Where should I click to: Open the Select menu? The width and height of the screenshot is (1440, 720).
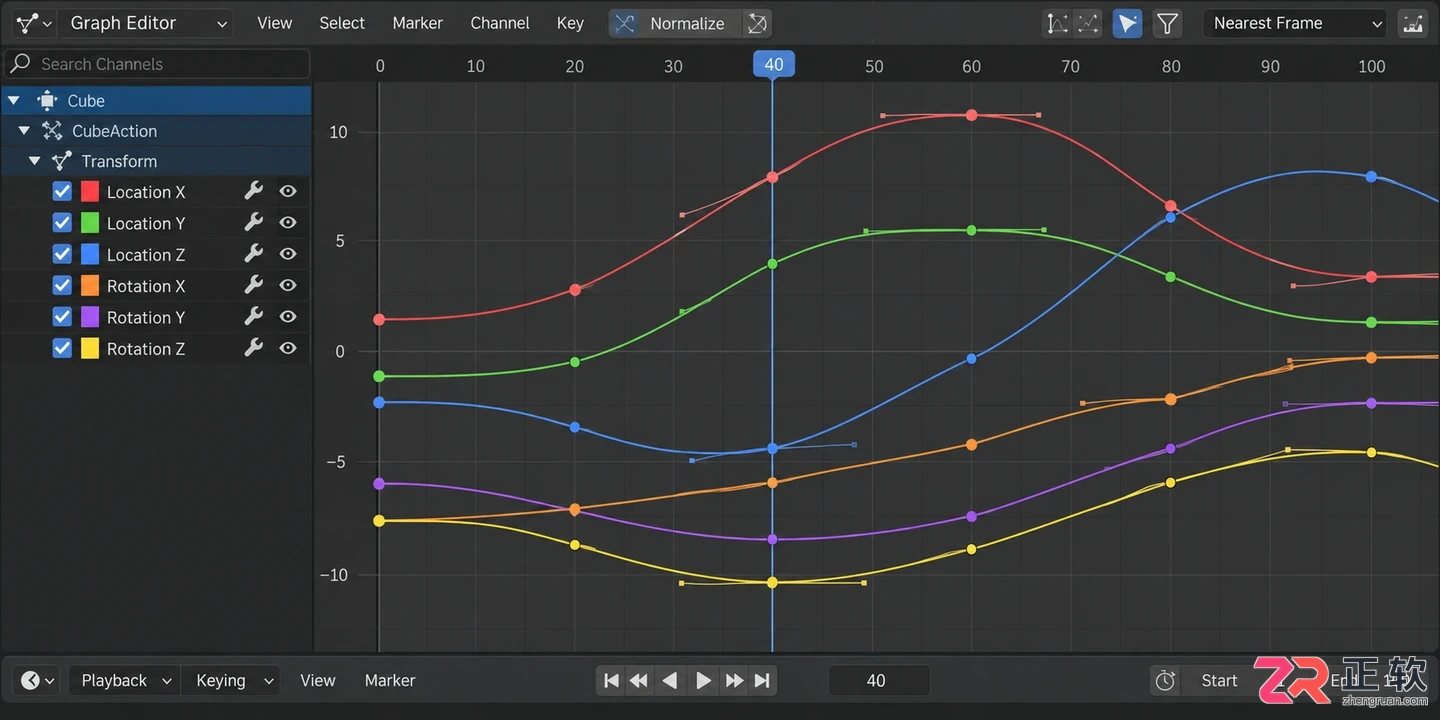(342, 23)
